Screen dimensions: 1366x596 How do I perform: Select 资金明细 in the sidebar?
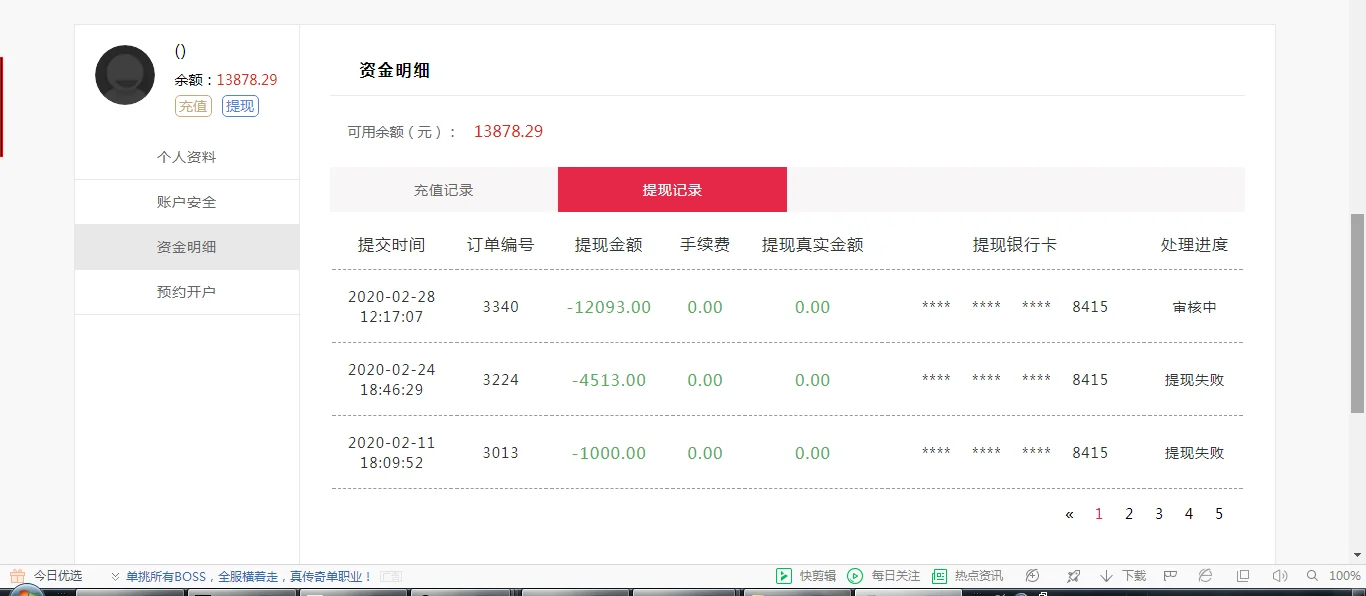tap(187, 247)
